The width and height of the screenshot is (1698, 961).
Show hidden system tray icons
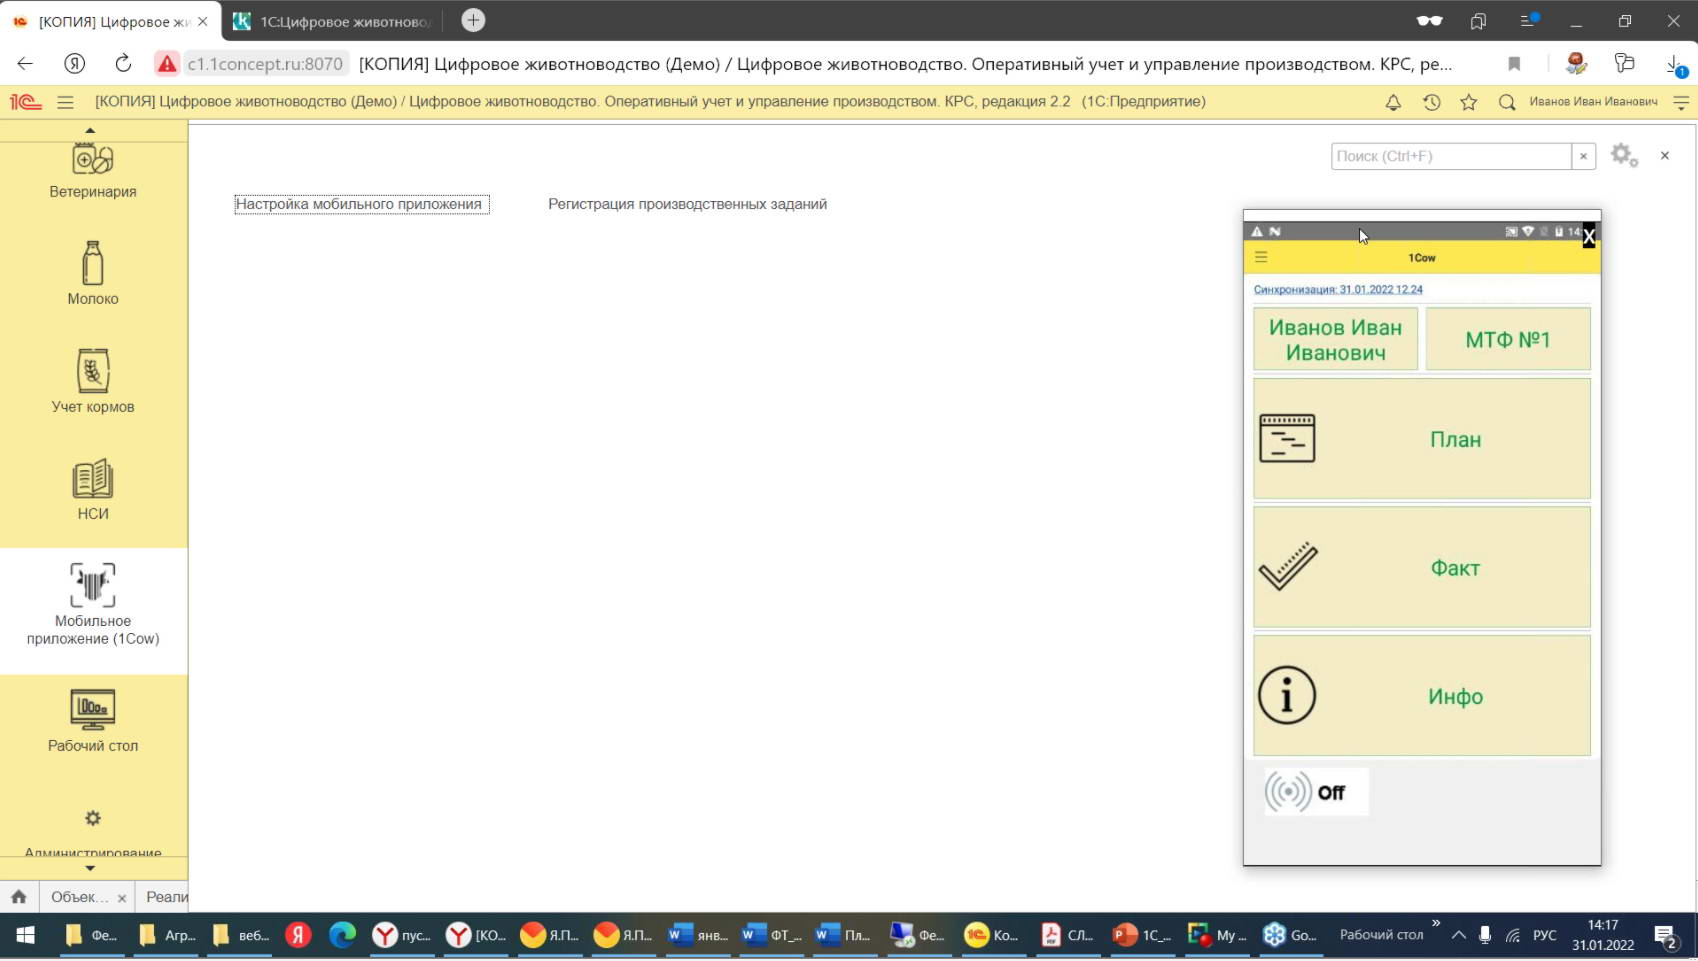pos(1459,935)
